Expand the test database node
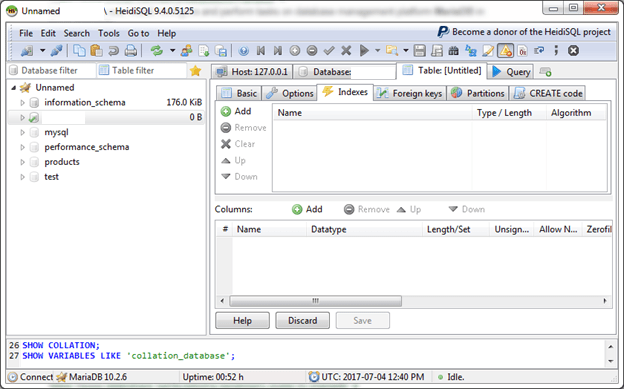Image resolution: width=624 pixels, height=389 pixels. click(22, 177)
